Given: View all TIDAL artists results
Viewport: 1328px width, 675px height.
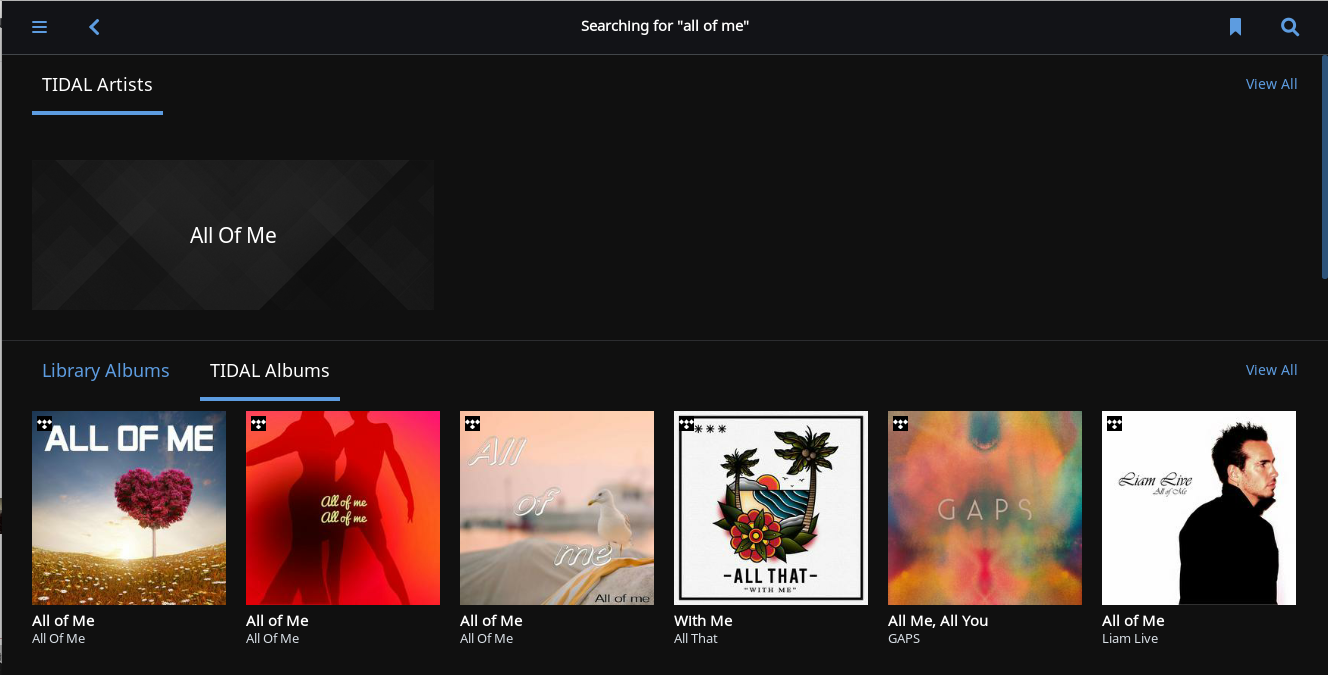Looking at the screenshot, I should [x=1271, y=84].
